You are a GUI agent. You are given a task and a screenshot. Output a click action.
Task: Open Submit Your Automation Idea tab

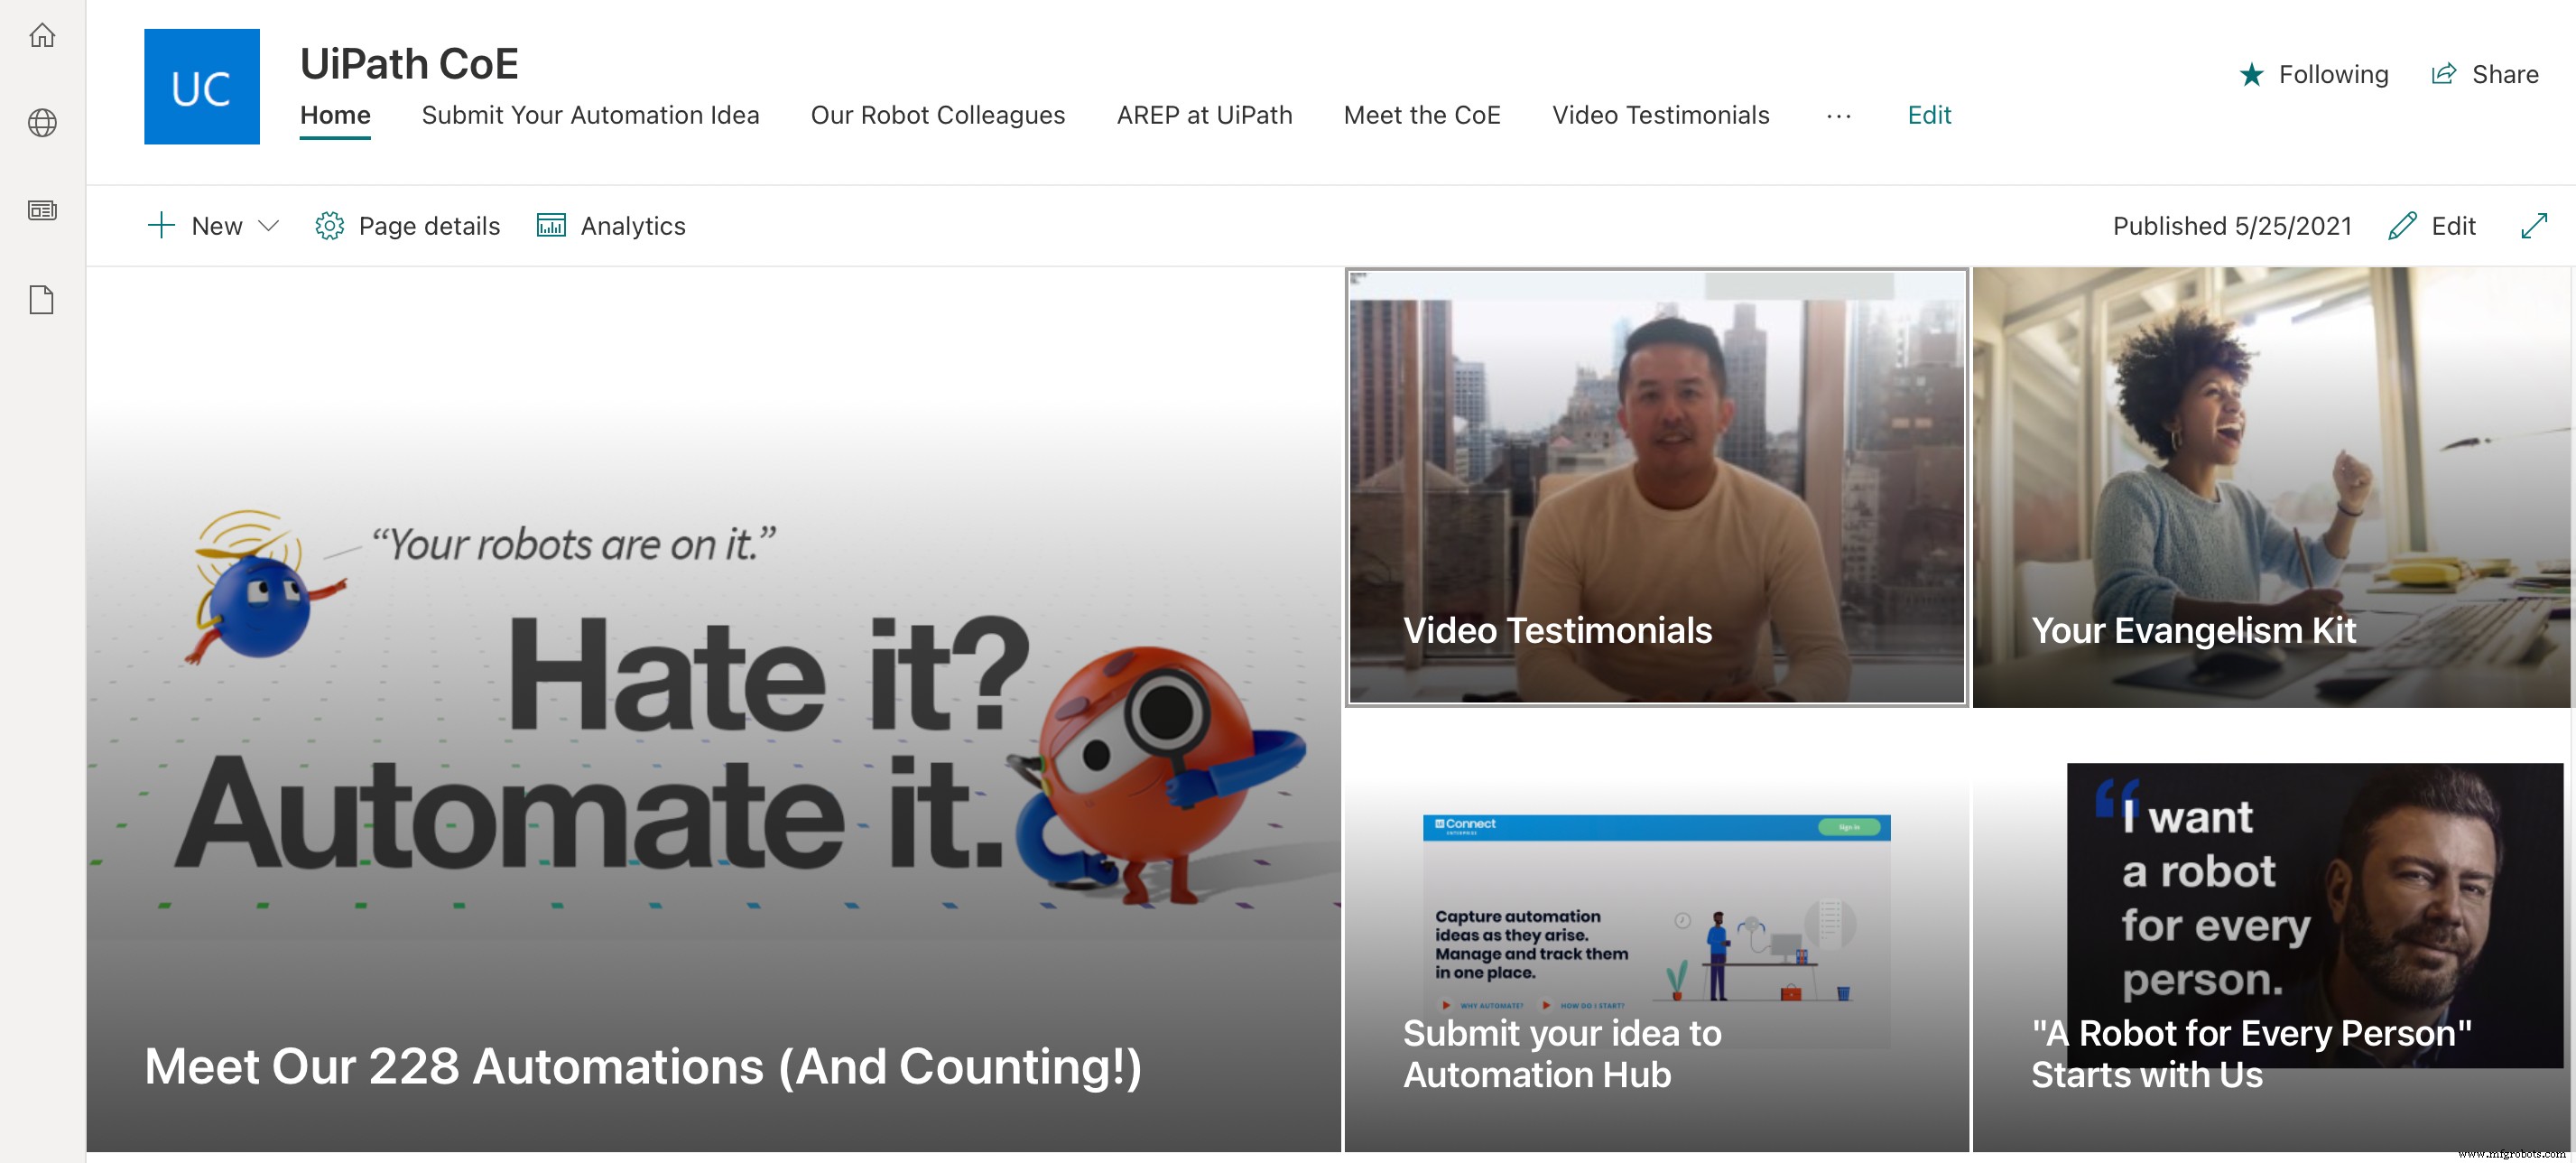point(590,115)
